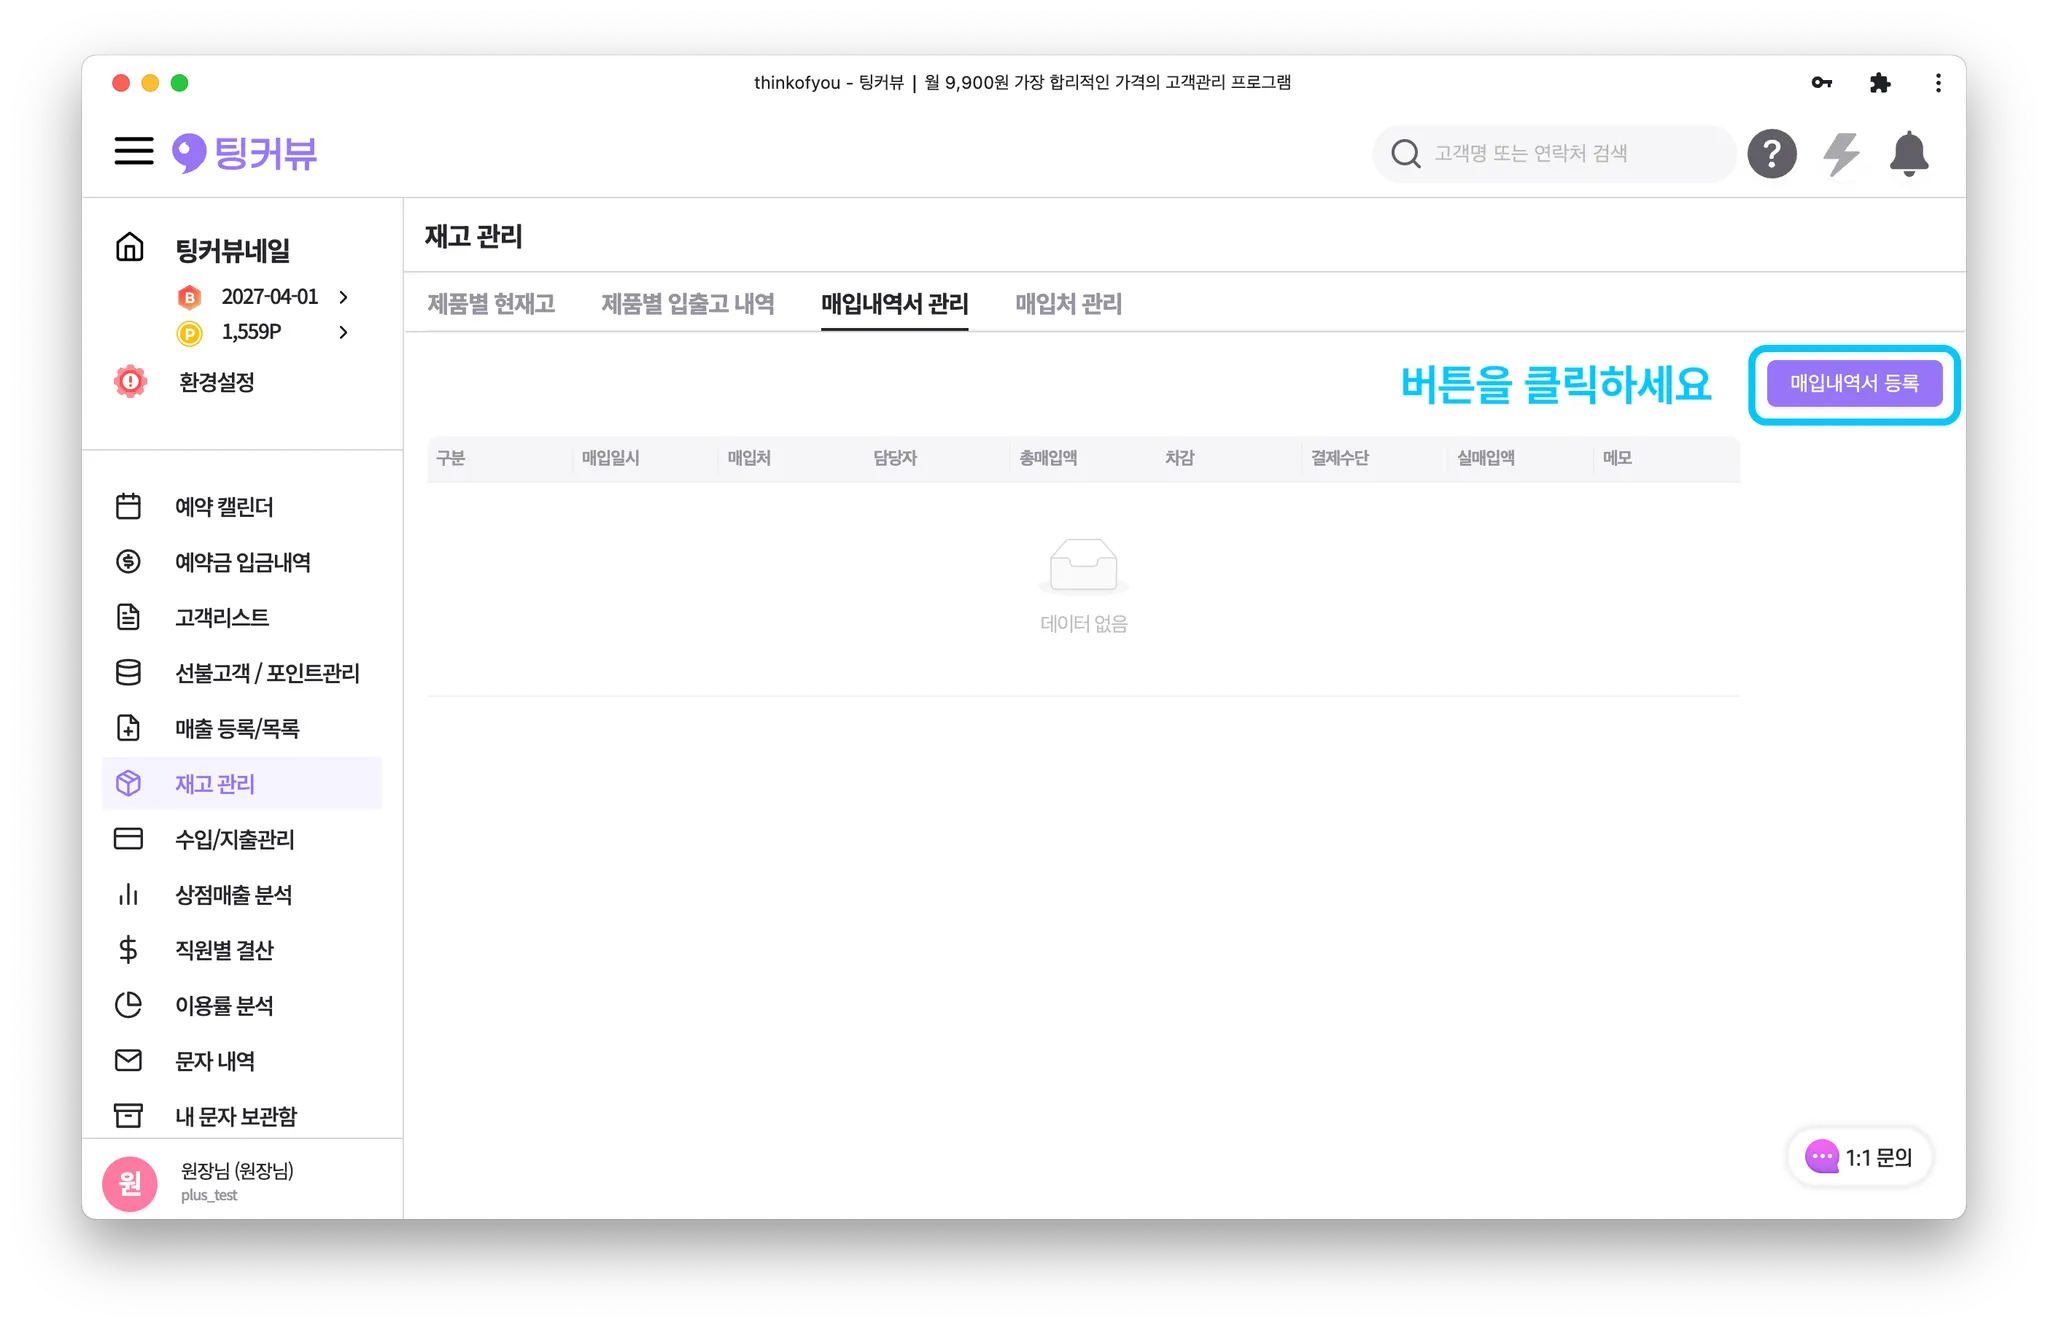Open the browser three-dot menu
Image resolution: width=2048 pixels, height=1327 pixels.
1938,83
